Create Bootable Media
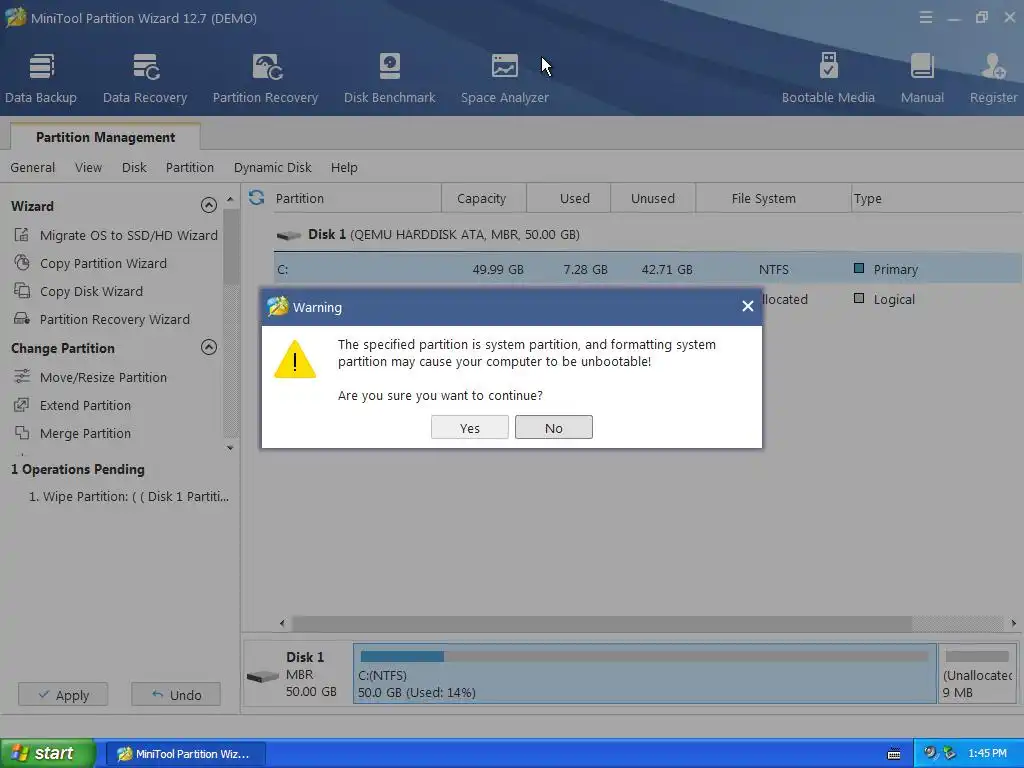The image size is (1024, 768). point(828,78)
